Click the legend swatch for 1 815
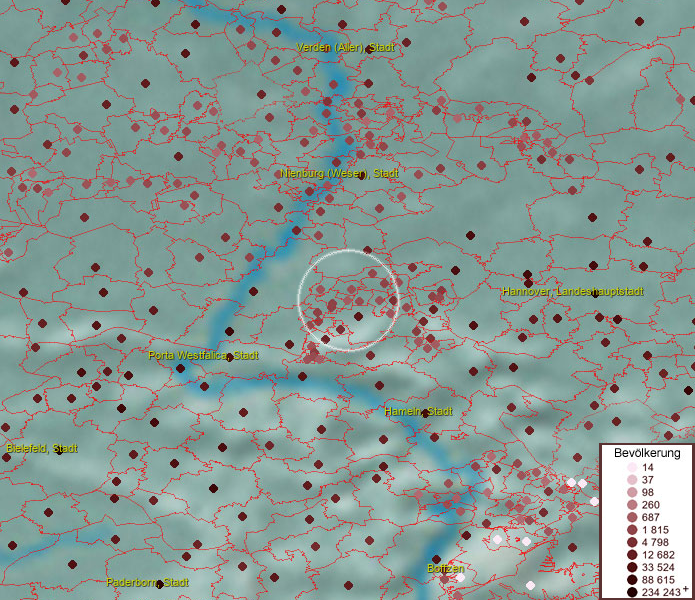Screen dimensions: 695x600 pyautogui.click(x=632, y=530)
